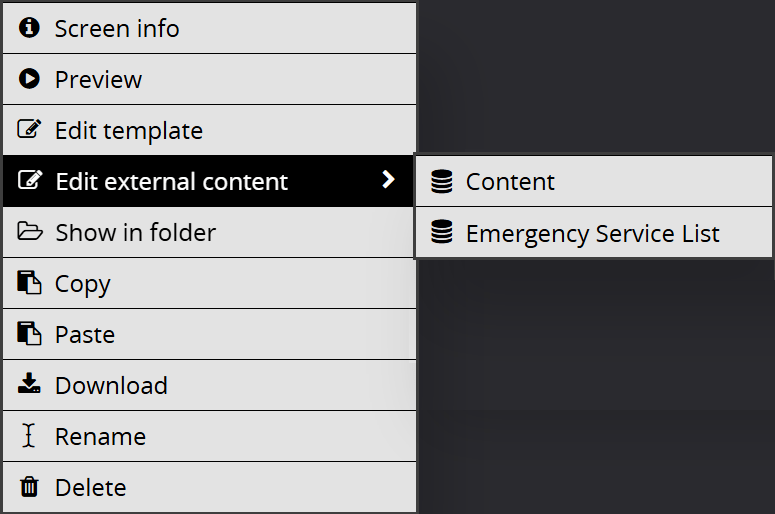The height and width of the screenshot is (514, 775).
Task: Choose Content from the submenu
Action: click(594, 181)
